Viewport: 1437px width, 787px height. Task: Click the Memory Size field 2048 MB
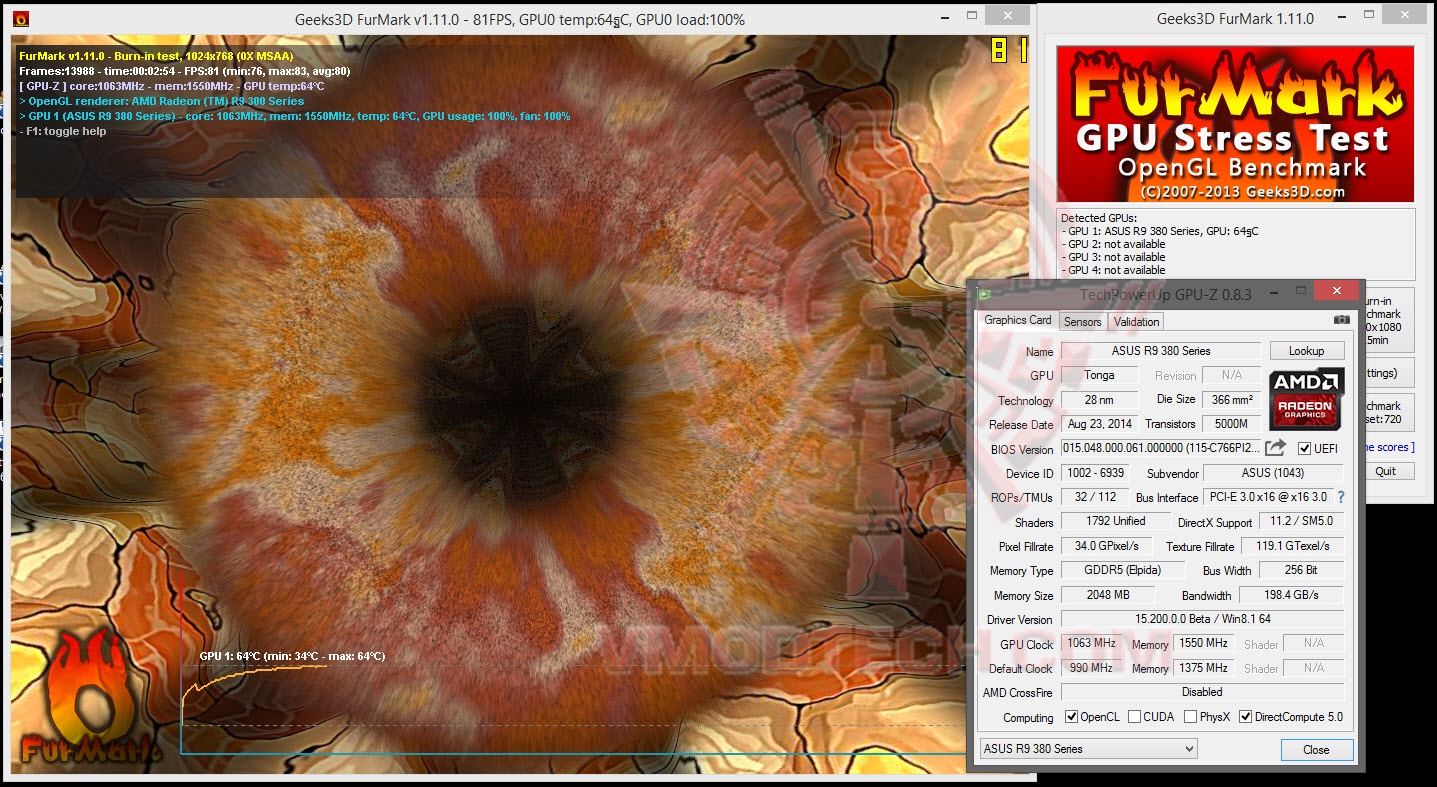(1107, 595)
